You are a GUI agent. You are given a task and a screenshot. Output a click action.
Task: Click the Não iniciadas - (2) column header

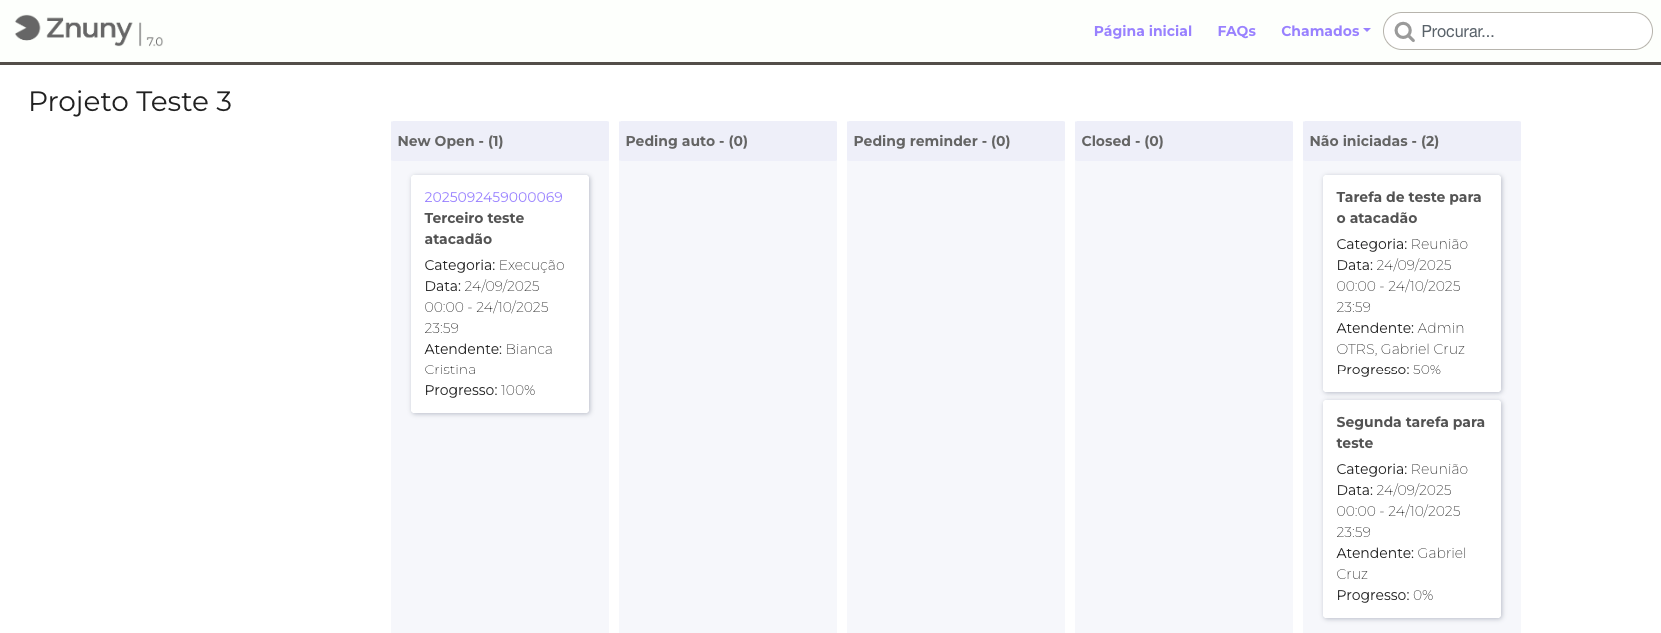pos(1412,141)
